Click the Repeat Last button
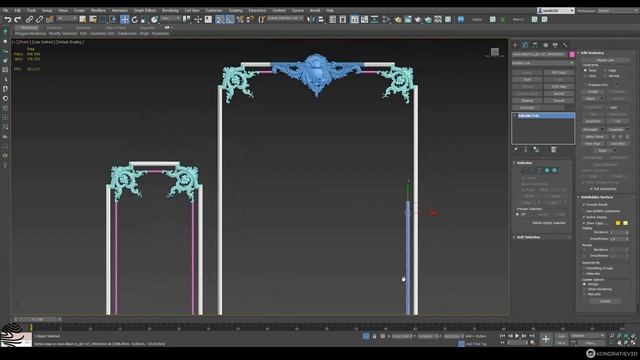This screenshot has width=640, height=360. pyautogui.click(x=605, y=60)
